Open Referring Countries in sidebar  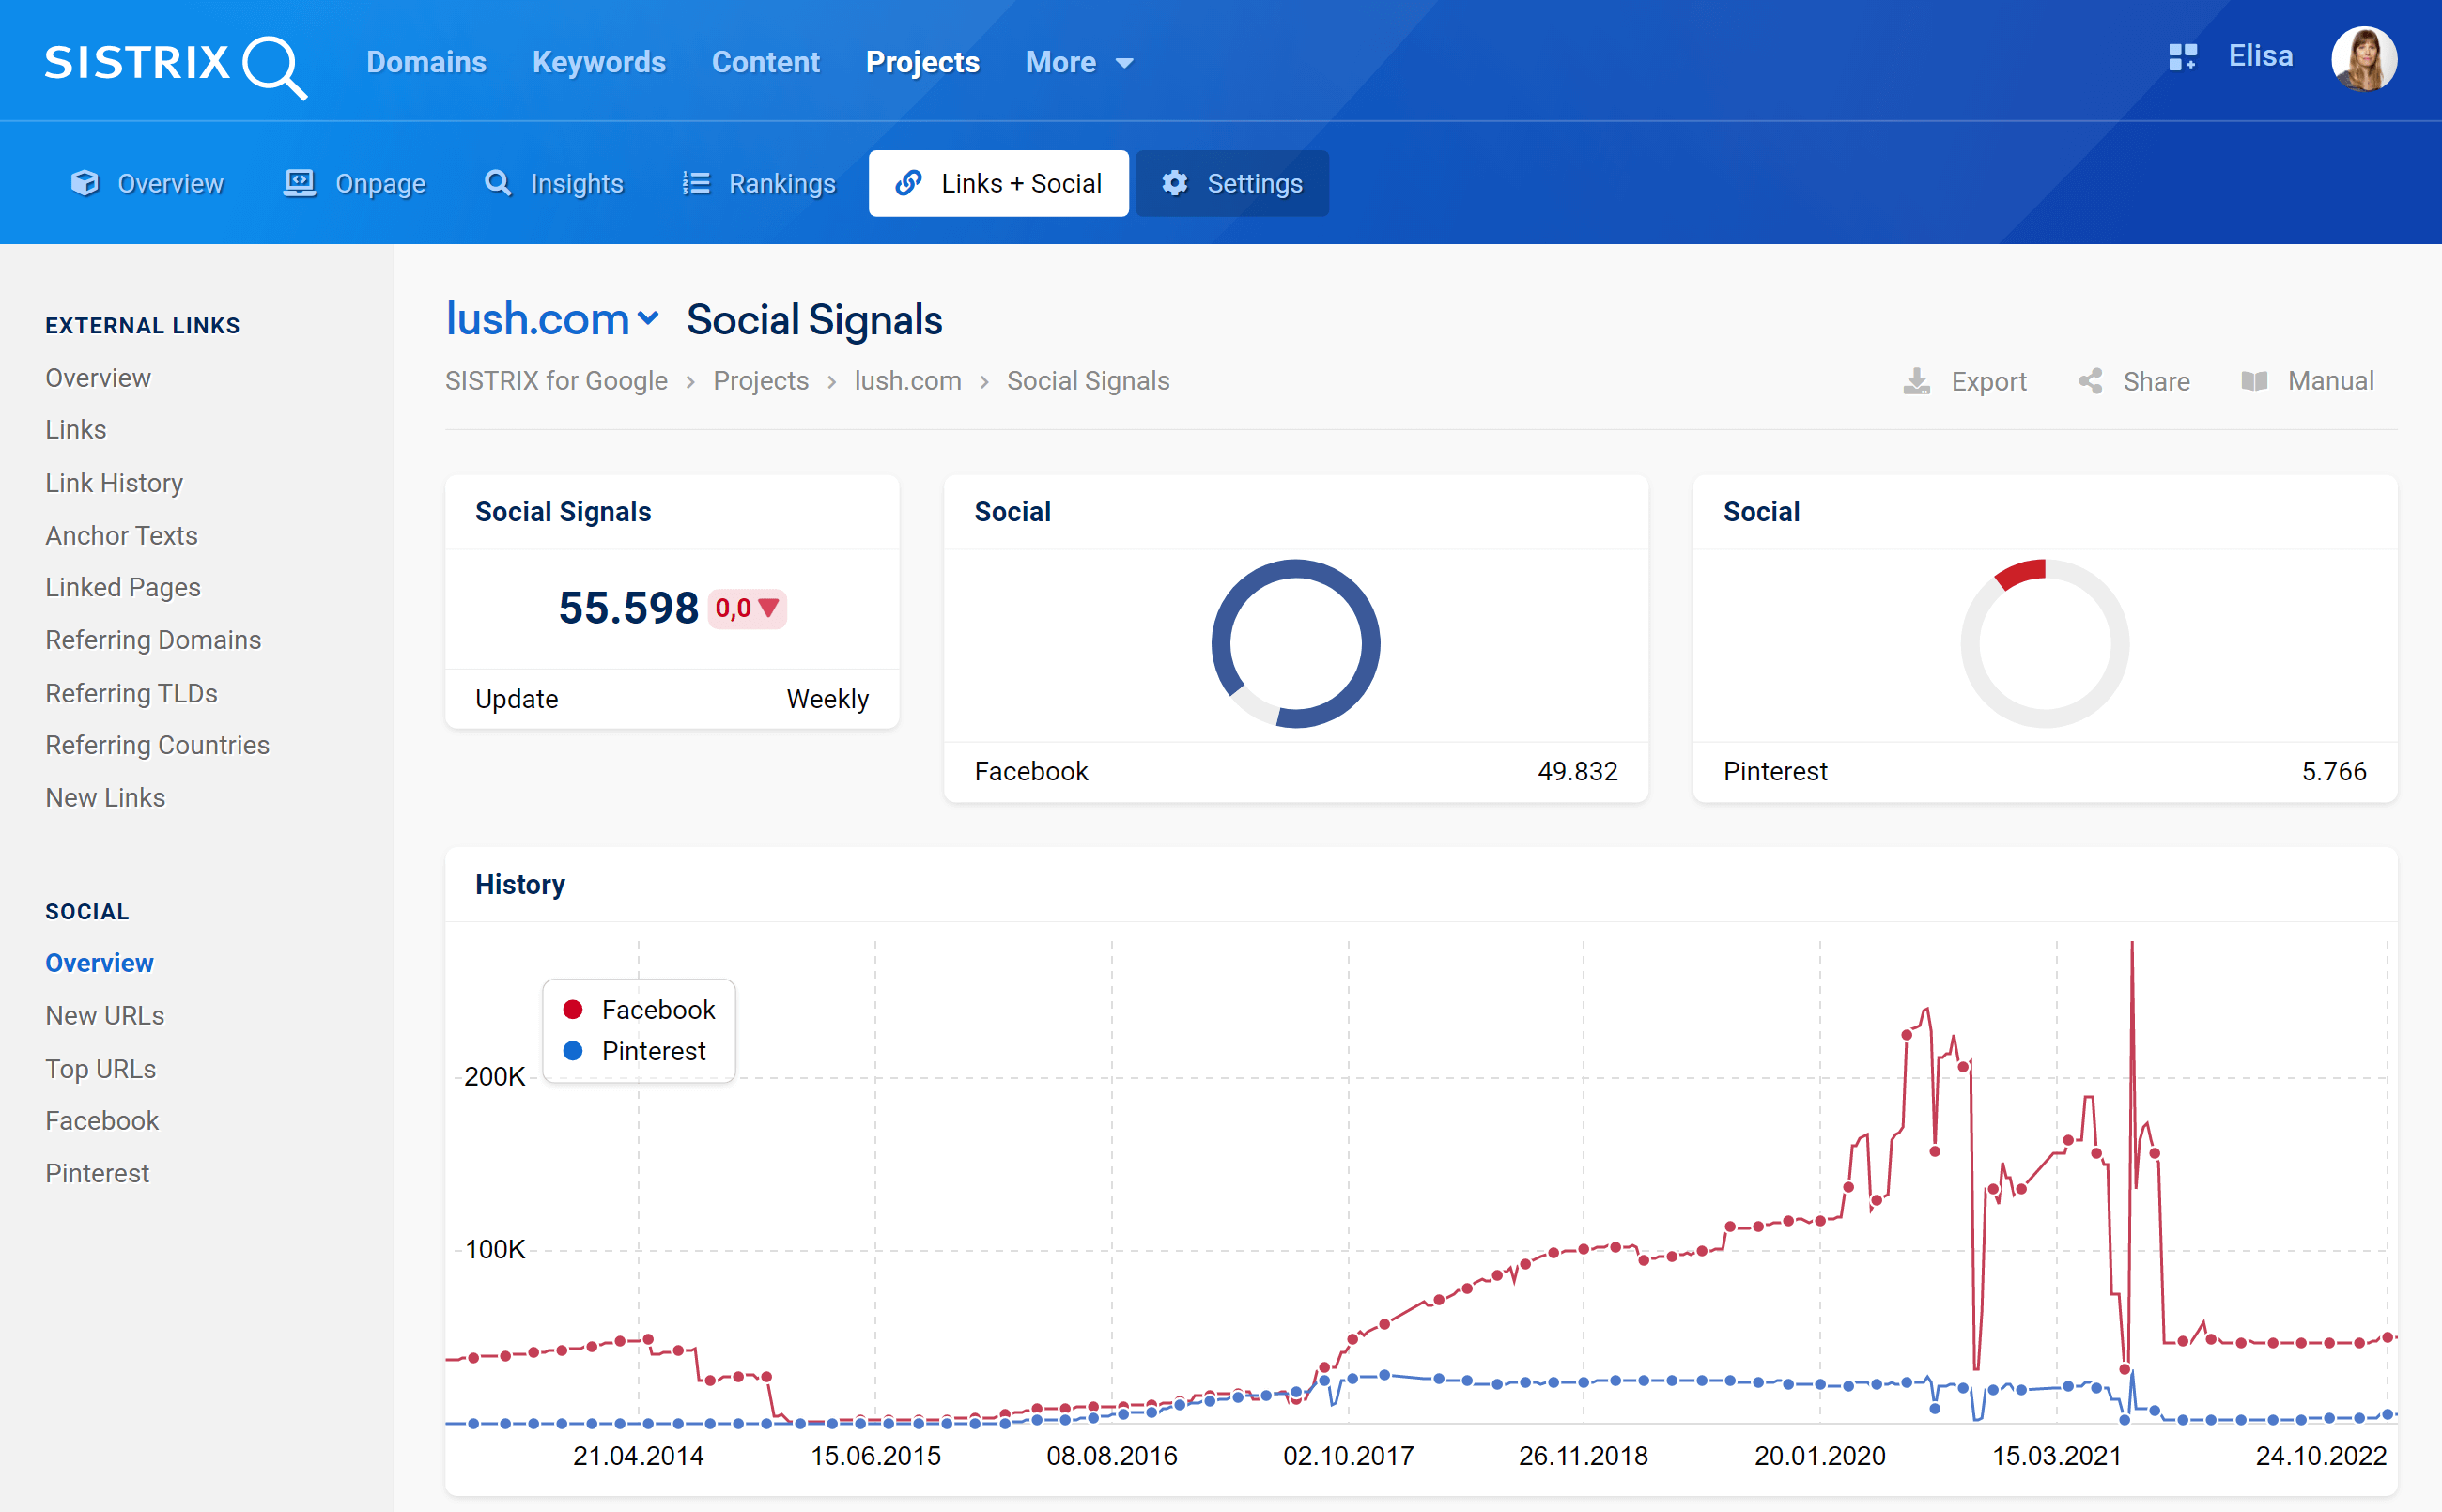[x=157, y=745]
